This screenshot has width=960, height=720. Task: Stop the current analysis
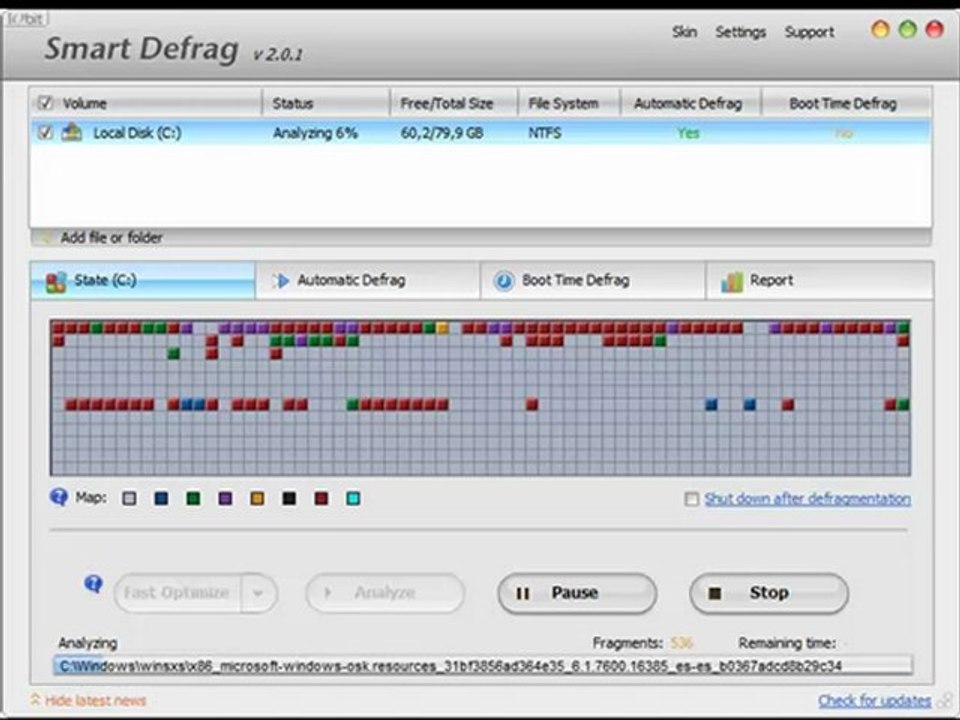coord(769,593)
